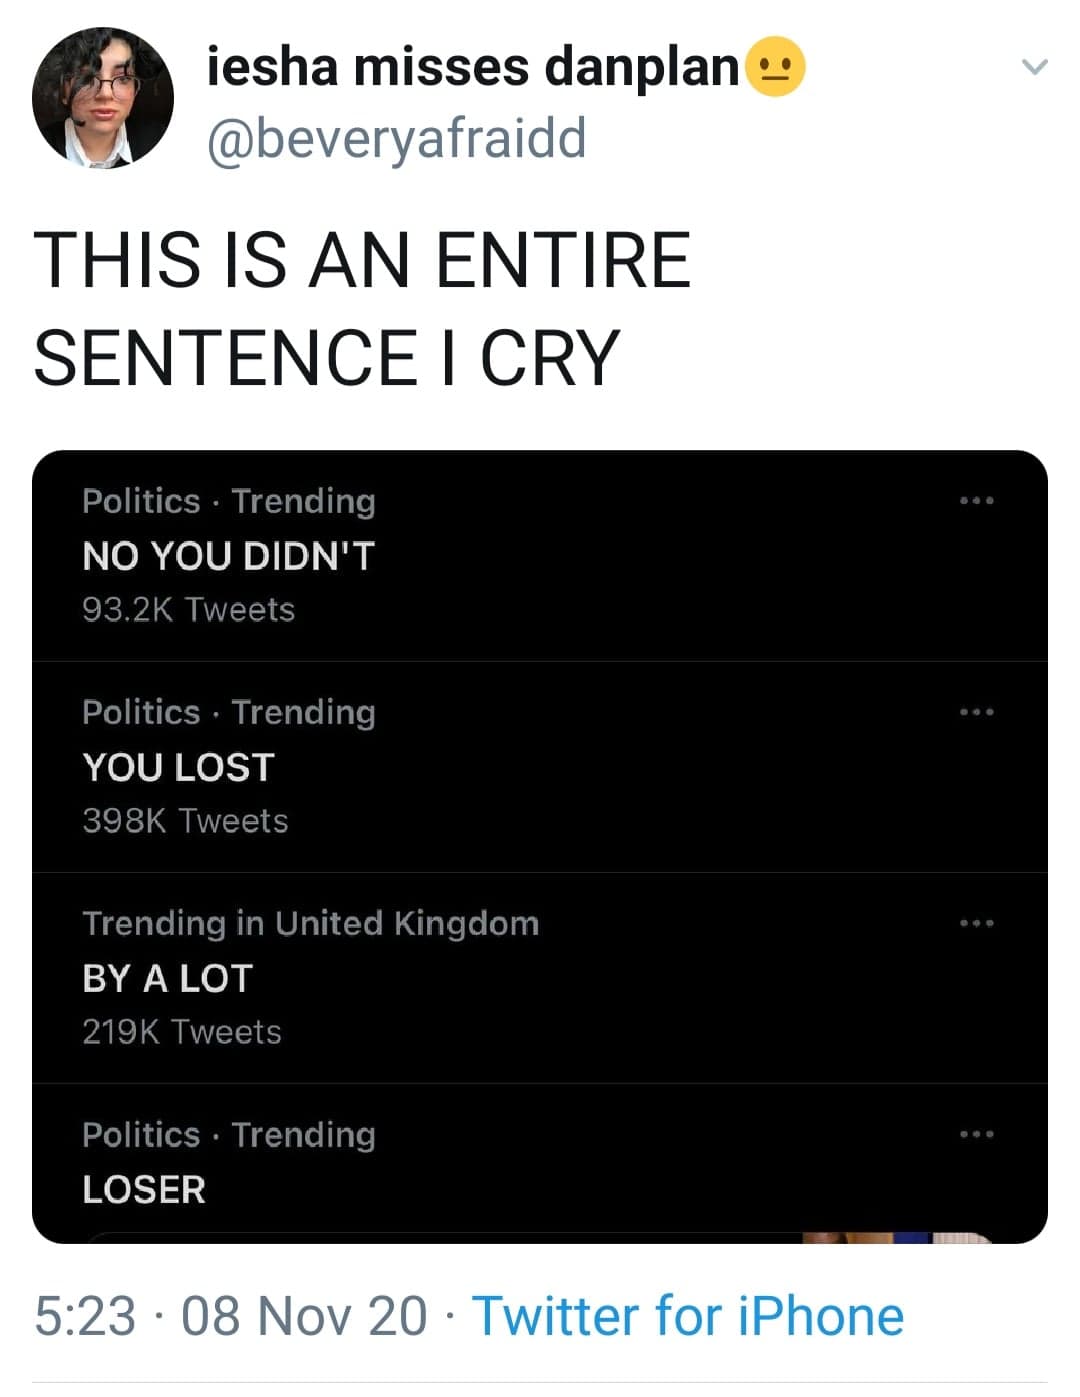The height and width of the screenshot is (1397, 1080).
Task: Click the tweet text THIS IS AN ENTIRE SENTENCE
Action: (361, 307)
